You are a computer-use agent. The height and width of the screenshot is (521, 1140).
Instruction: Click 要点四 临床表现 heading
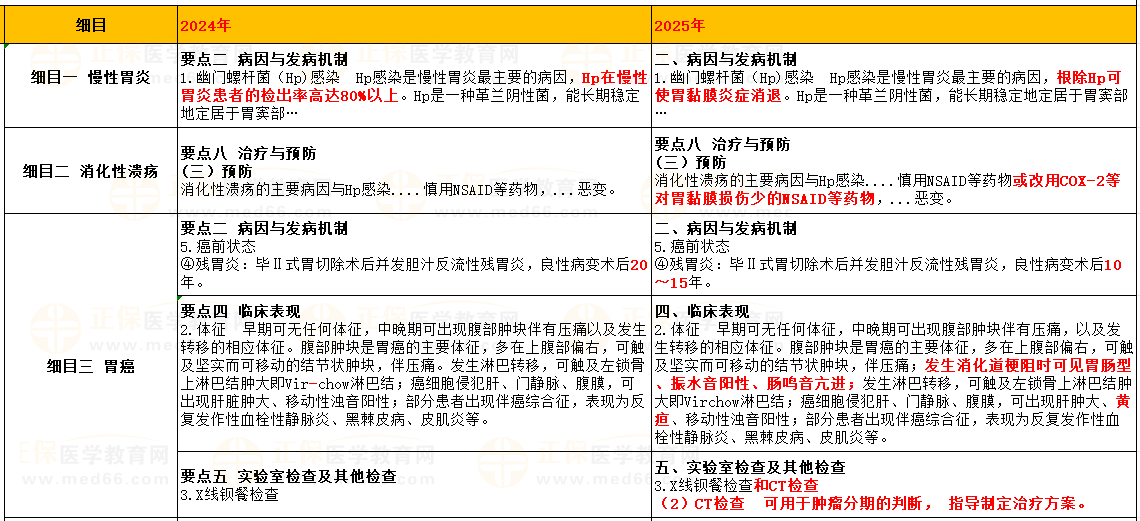240,311
